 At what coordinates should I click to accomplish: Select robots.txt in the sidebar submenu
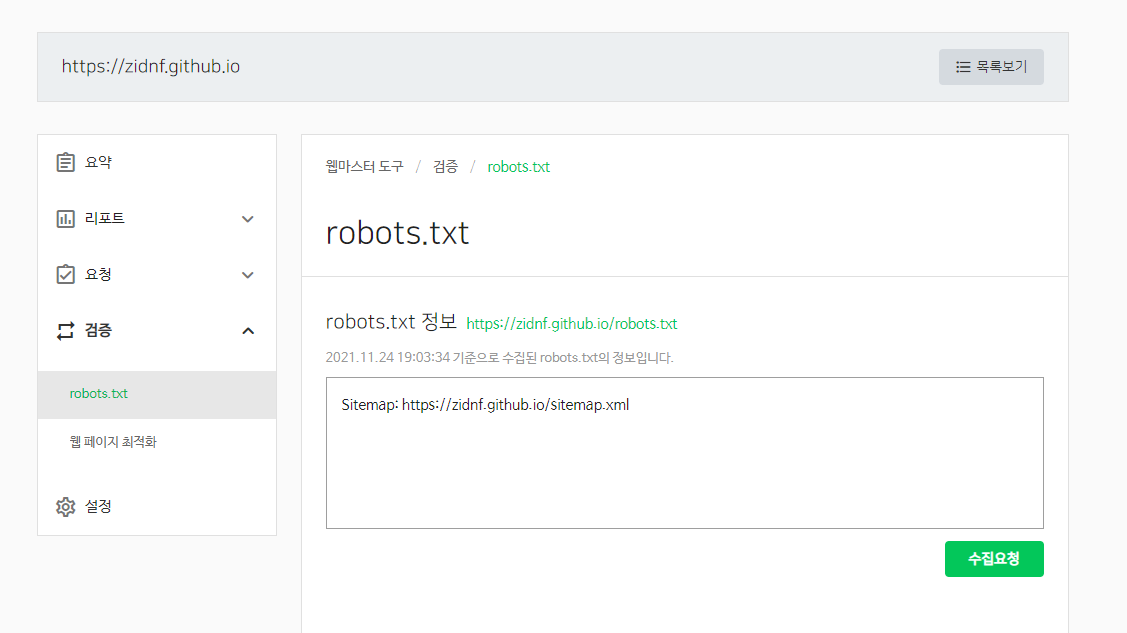click(99, 394)
